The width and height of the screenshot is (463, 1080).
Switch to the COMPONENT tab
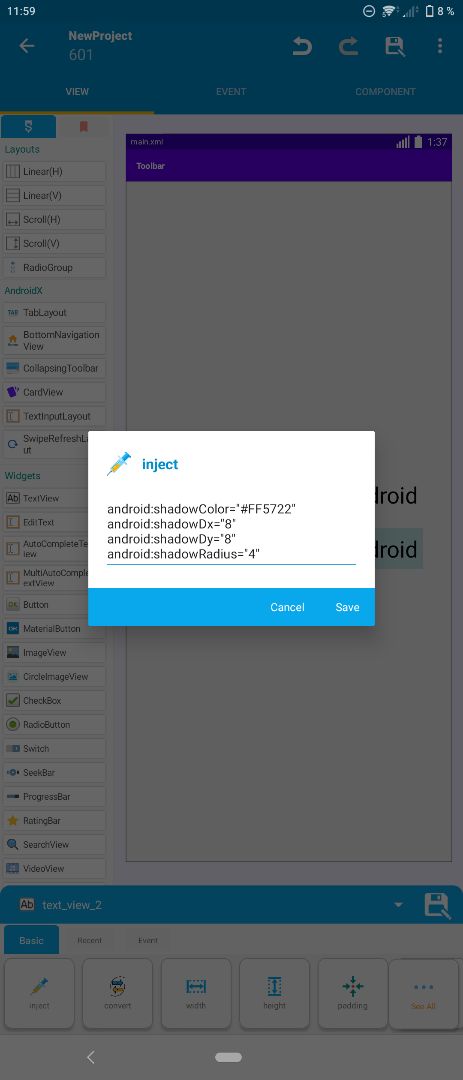(385, 92)
